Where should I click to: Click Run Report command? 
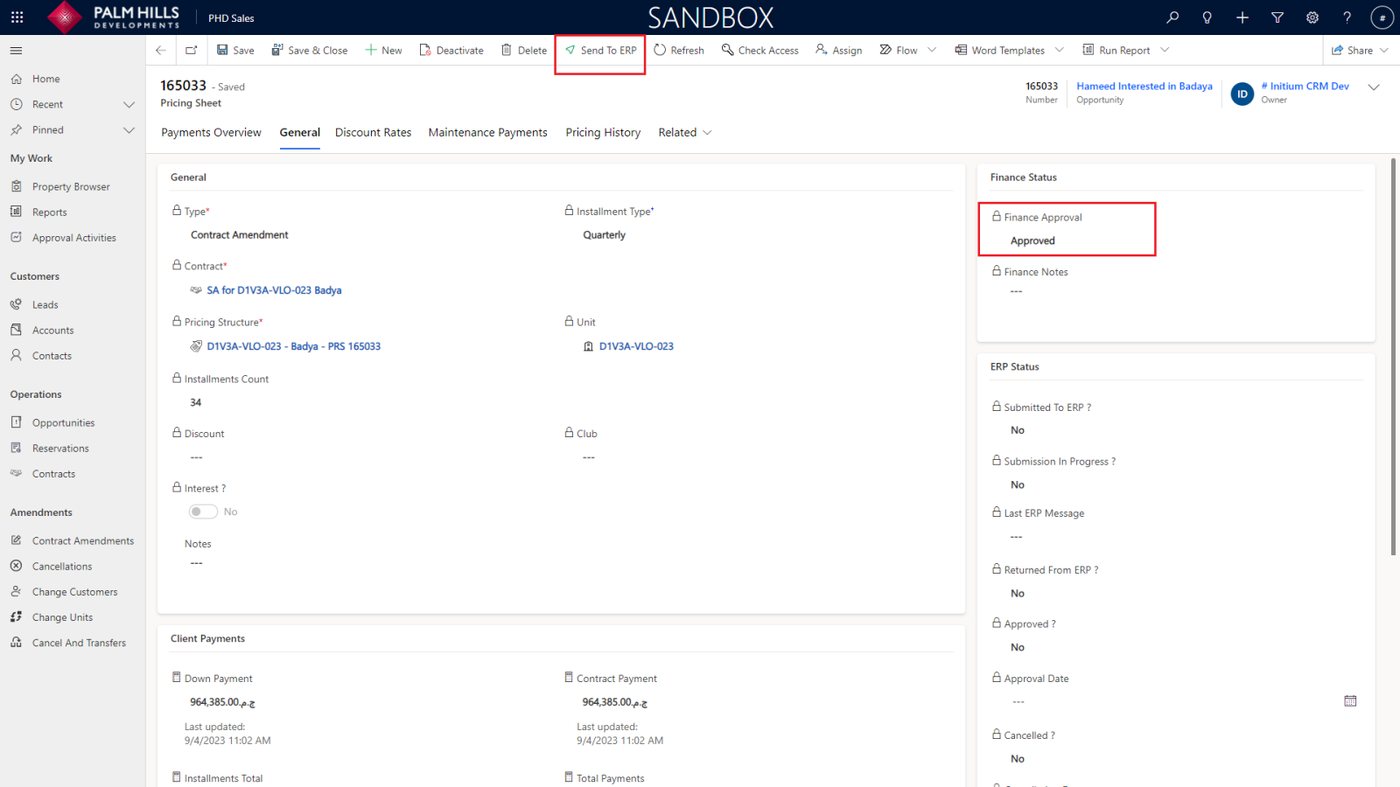pyautogui.click(x=1116, y=50)
